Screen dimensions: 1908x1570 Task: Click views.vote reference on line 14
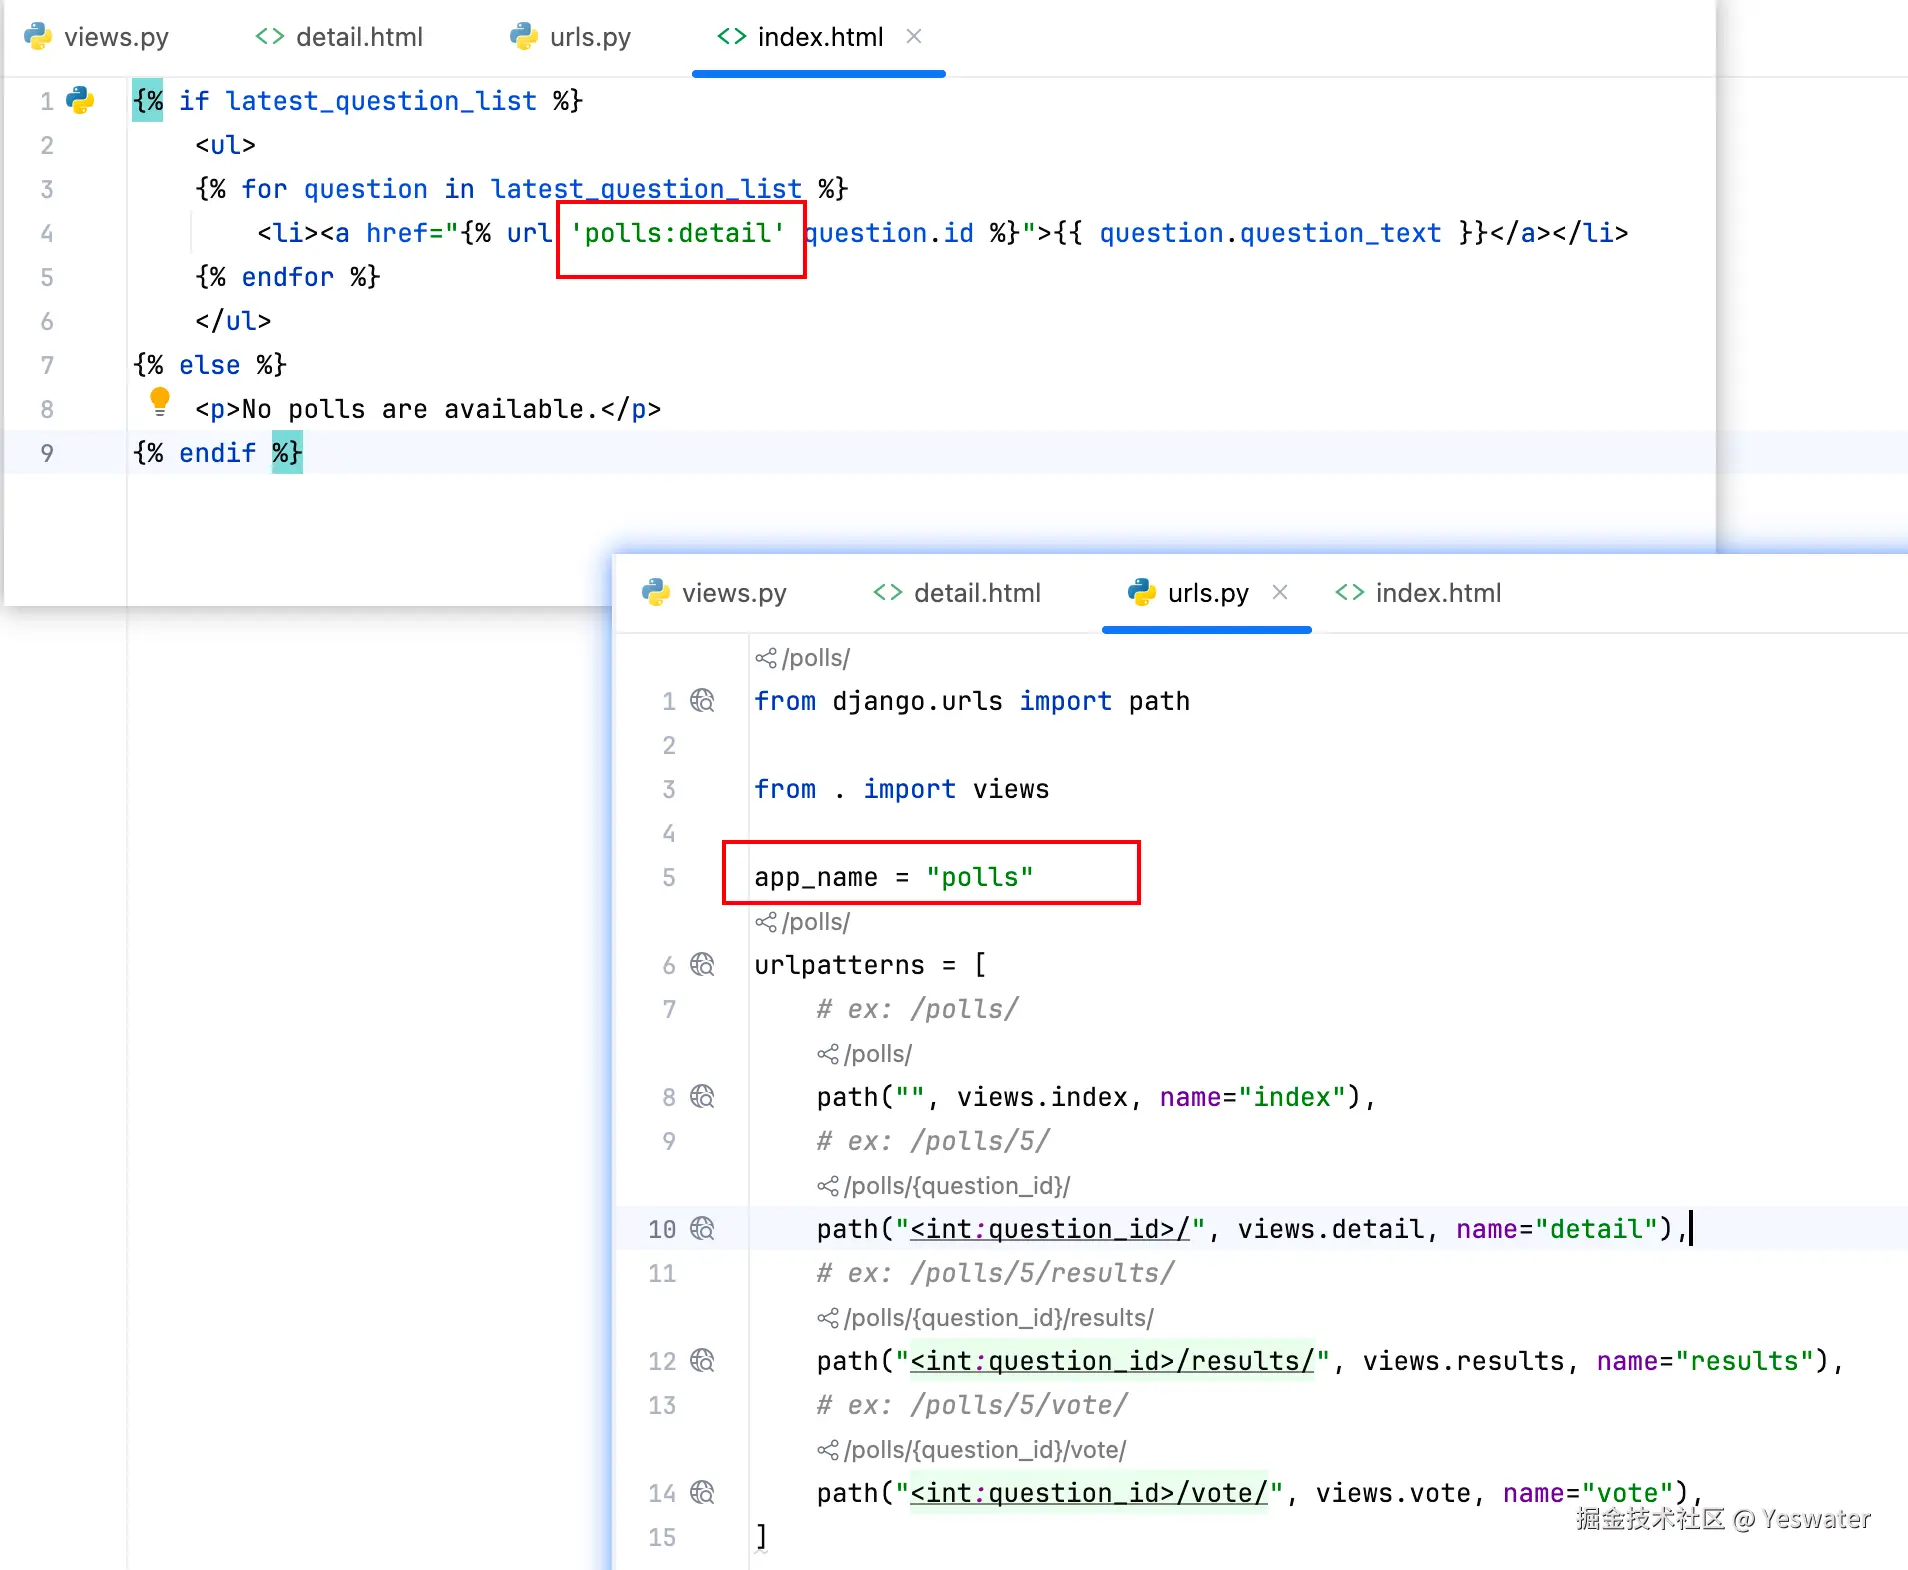tap(1393, 1493)
